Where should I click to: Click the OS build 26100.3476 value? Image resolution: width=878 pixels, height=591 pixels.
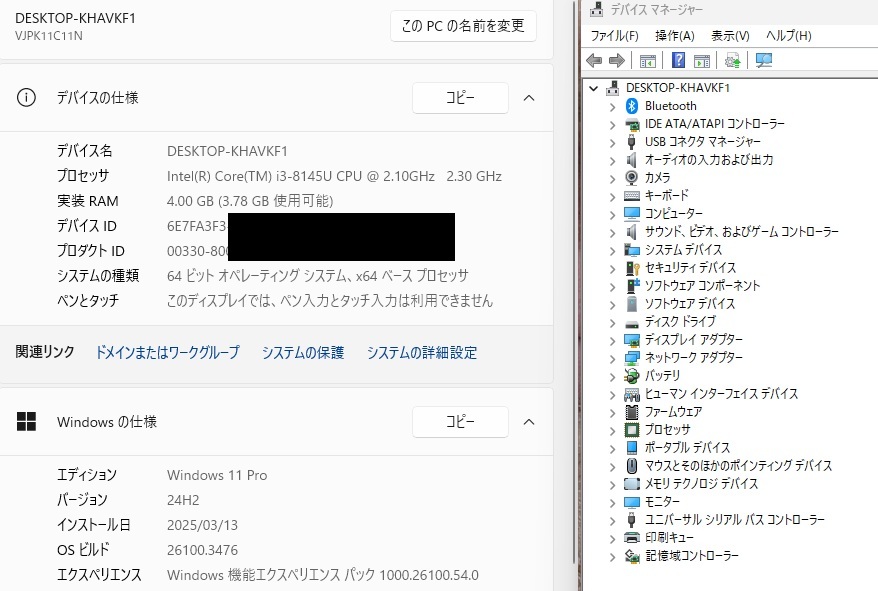pos(202,550)
